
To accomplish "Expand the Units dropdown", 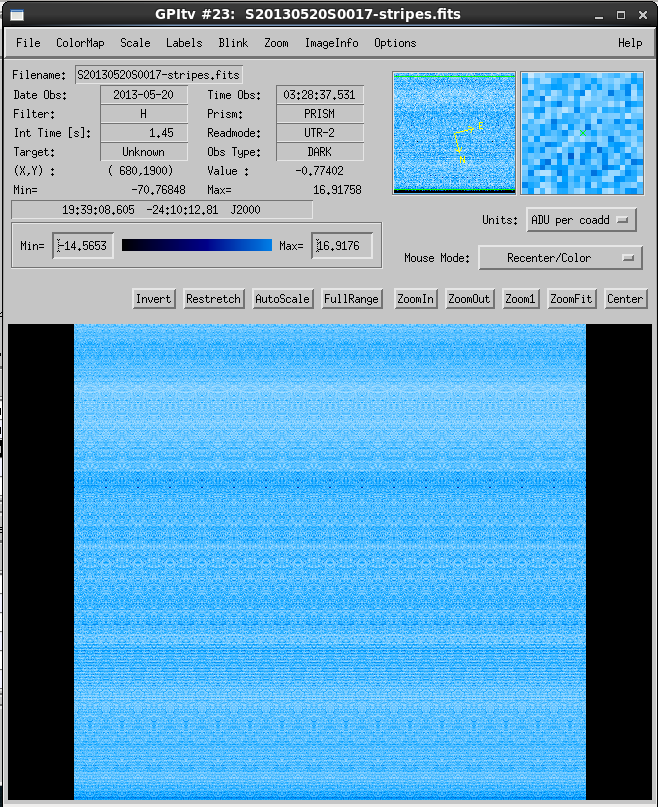I will pyautogui.click(x=581, y=220).
